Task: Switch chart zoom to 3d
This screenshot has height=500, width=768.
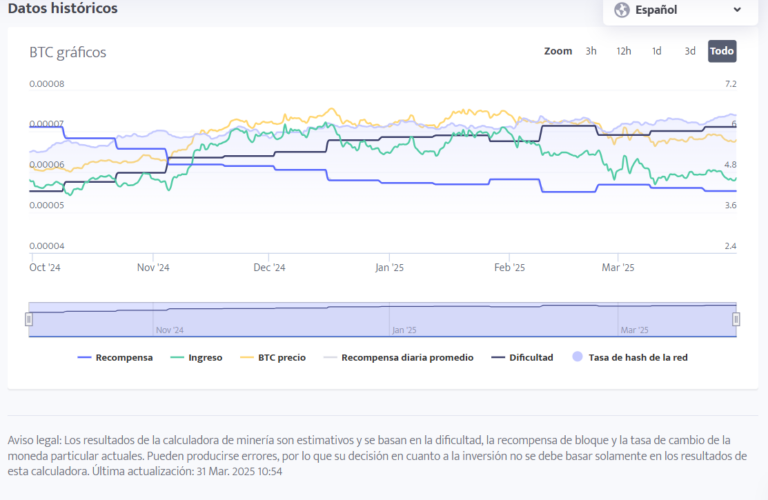Action: tap(689, 51)
